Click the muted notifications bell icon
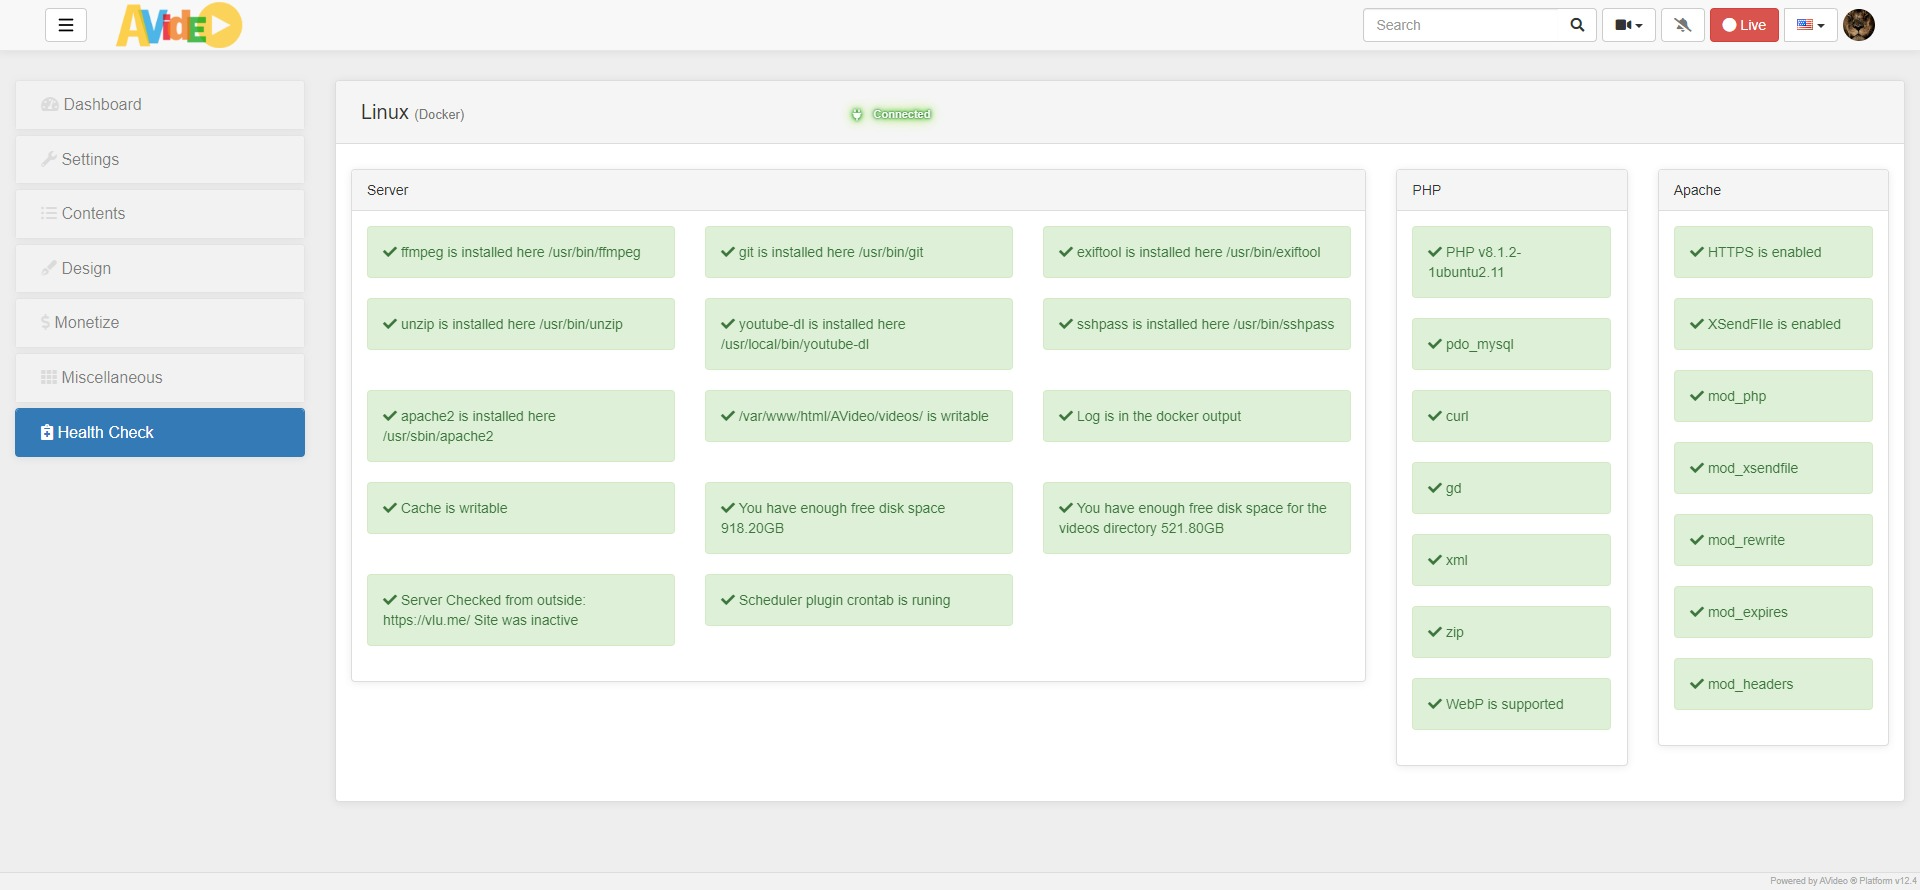 [1683, 25]
